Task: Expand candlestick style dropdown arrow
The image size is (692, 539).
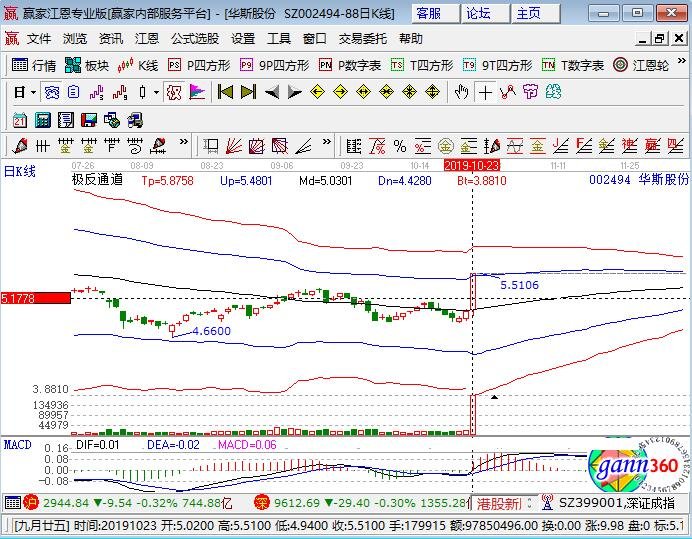Action: click(x=156, y=93)
